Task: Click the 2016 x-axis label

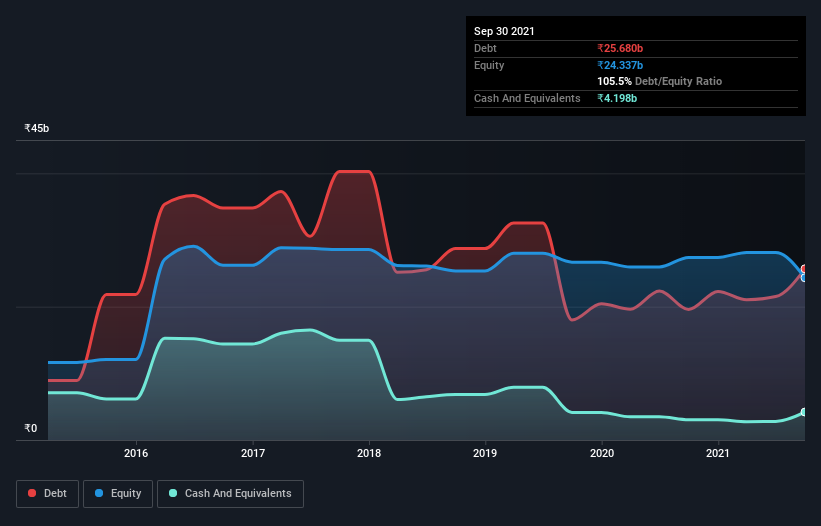Action: (x=136, y=453)
